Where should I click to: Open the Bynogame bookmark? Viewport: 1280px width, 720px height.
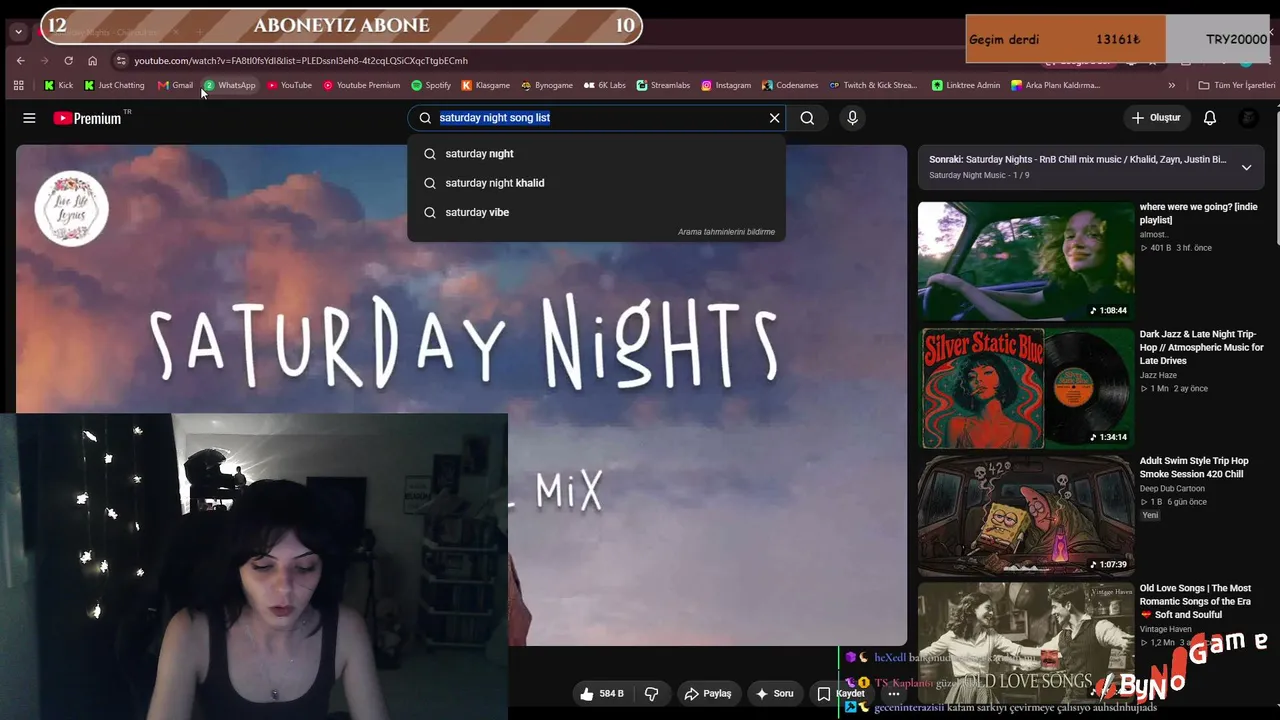(x=546, y=85)
